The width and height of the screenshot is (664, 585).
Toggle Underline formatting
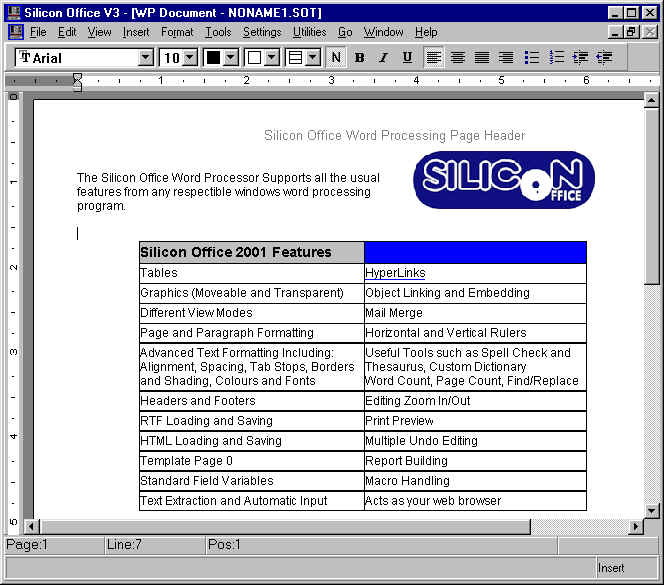407,57
